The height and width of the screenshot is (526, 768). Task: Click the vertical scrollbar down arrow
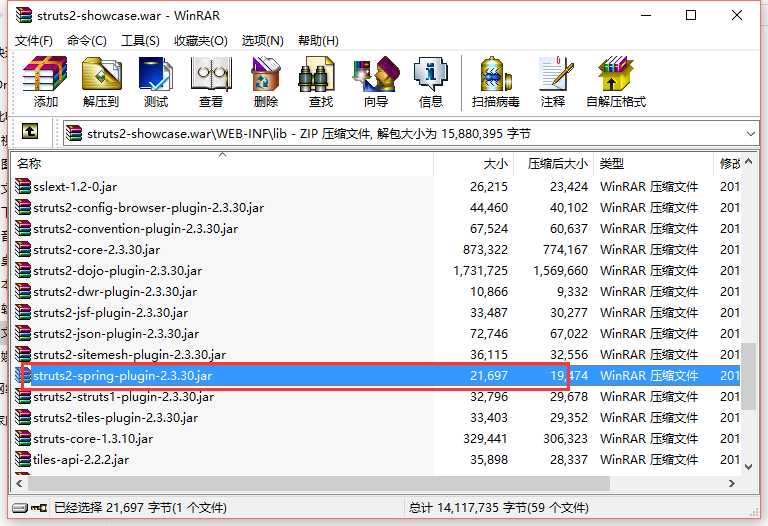(748, 467)
